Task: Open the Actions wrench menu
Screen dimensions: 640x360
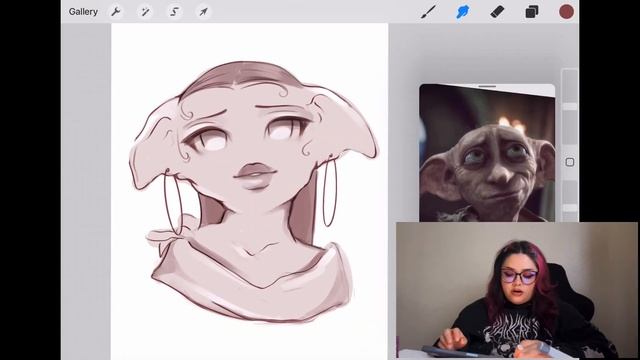Action: point(116,12)
